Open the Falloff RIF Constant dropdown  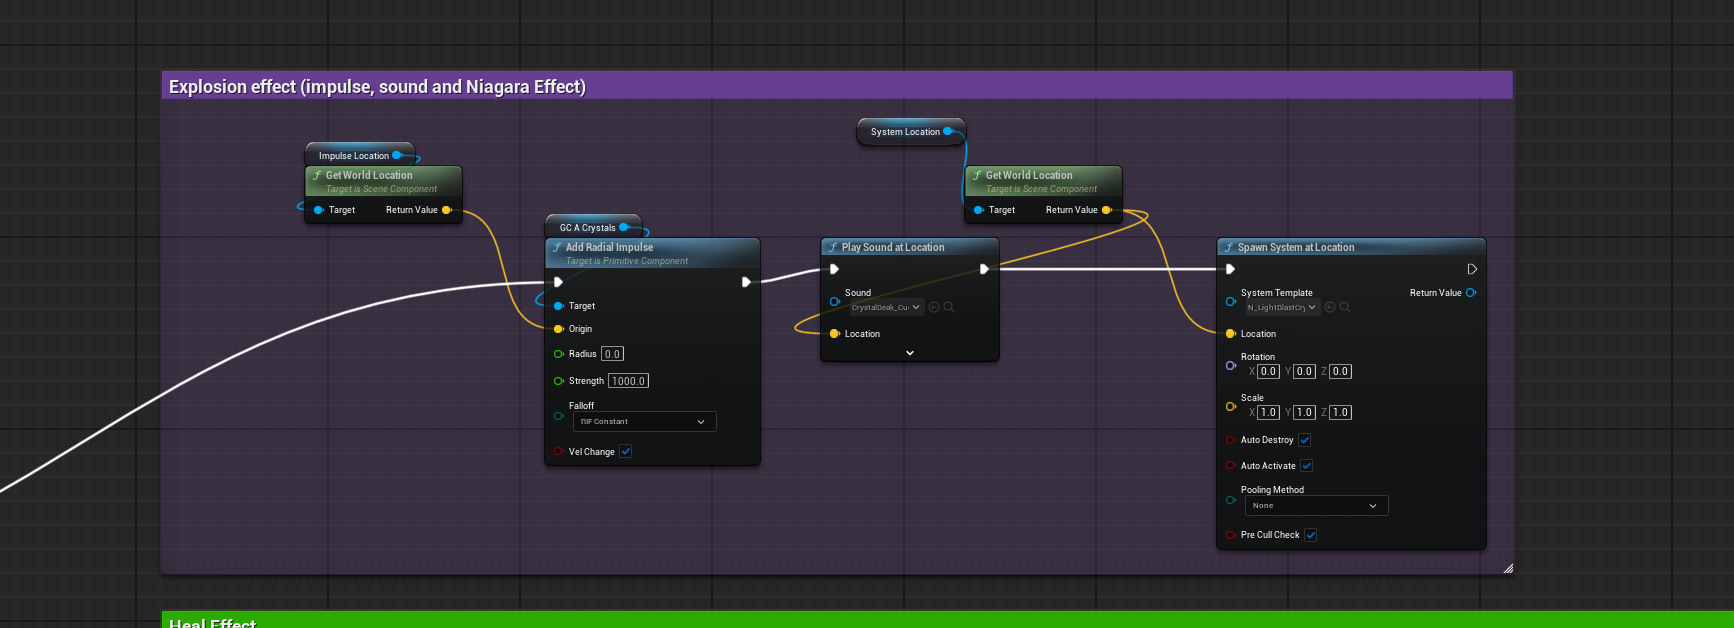(644, 422)
